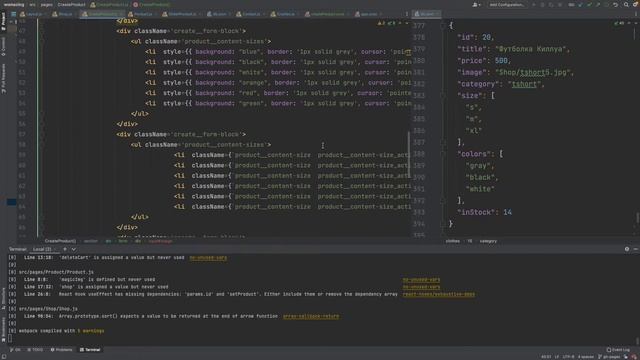Click the "tshort" category value in db.json
This screenshot has height=360, width=640.
pyautogui.click(x=524, y=84)
